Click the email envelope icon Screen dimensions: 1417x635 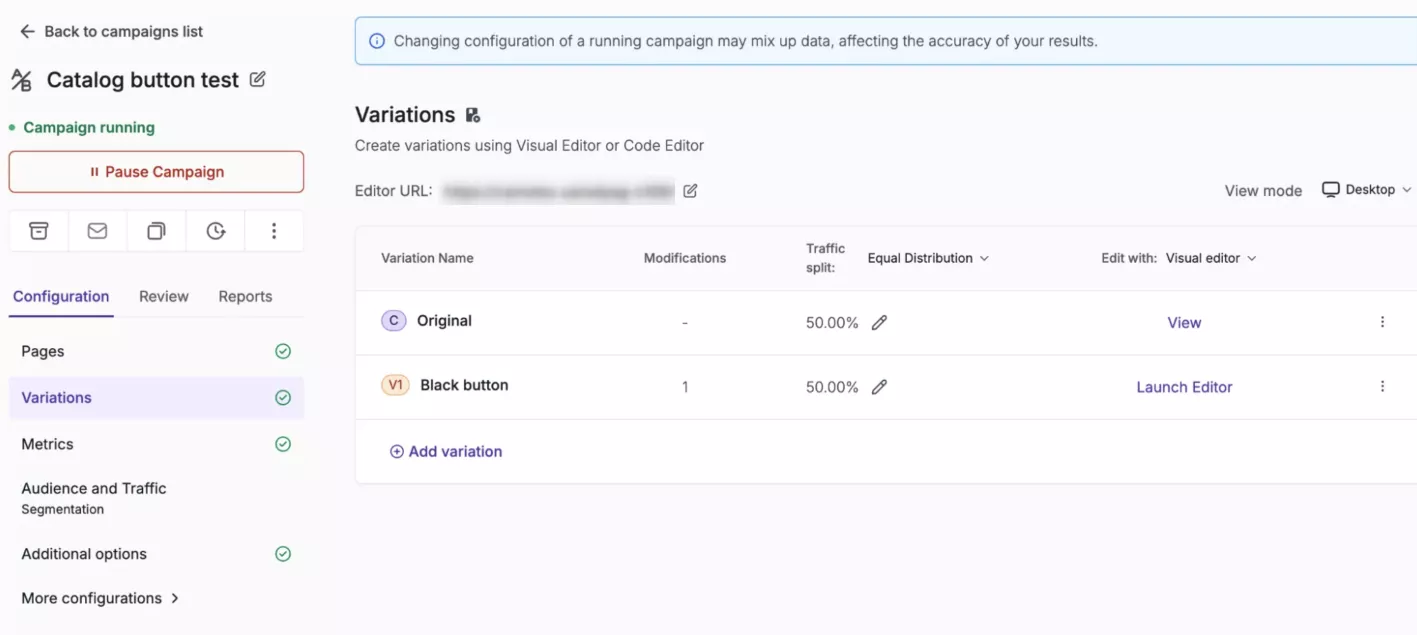[97, 231]
